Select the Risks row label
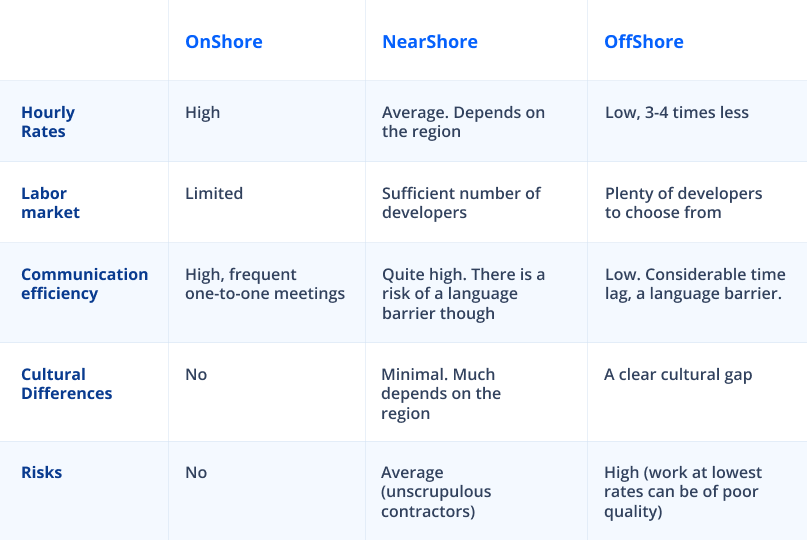The height and width of the screenshot is (540, 807). click(x=41, y=472)
